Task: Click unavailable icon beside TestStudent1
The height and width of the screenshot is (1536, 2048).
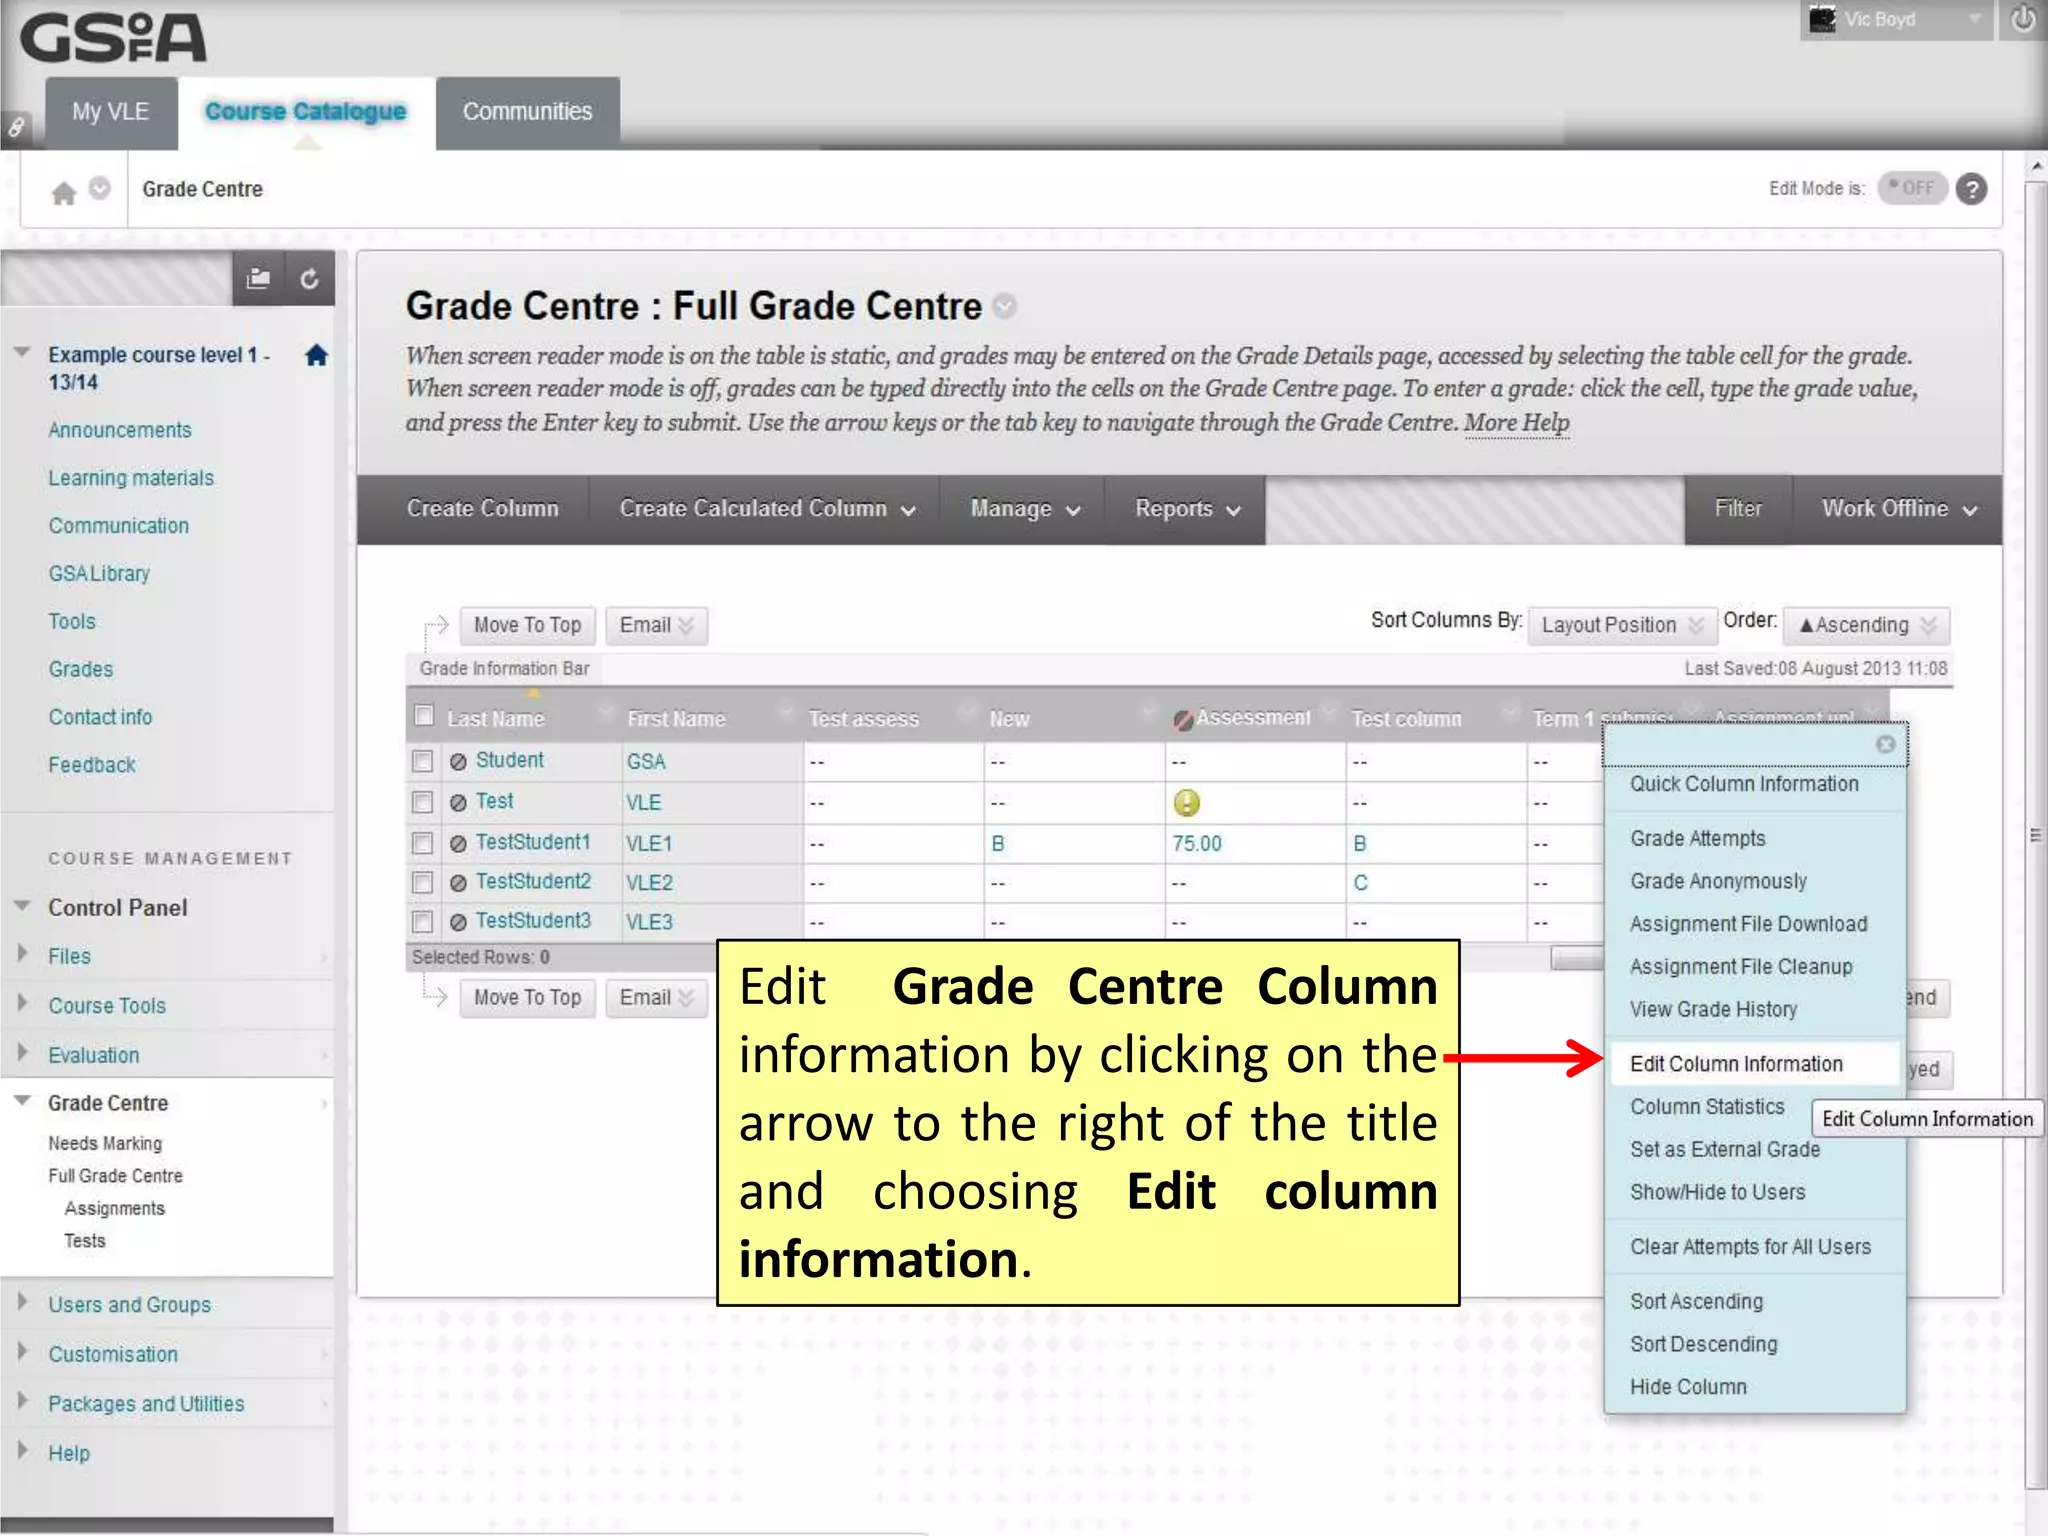Action: 458,844
